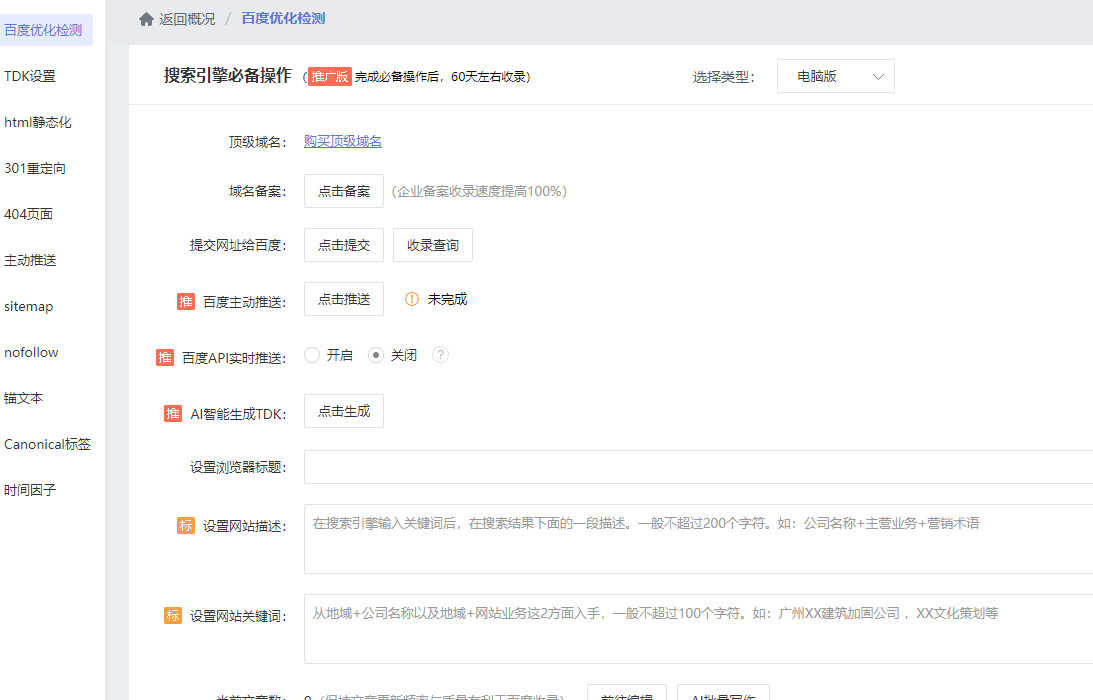The width and height of the screenshot is (1093, 700).
Task: Click into the 设置网站描述 textarea
Action: tap(698, 539)
